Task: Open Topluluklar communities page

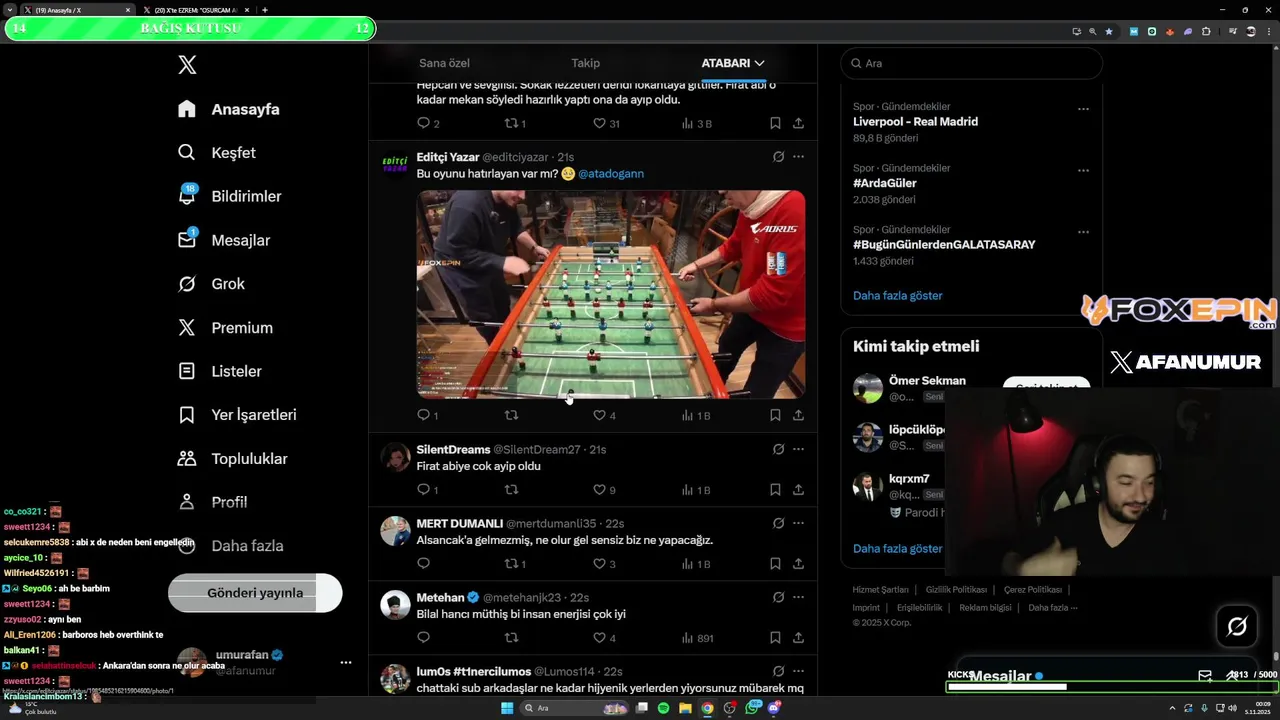Action: 232,459
